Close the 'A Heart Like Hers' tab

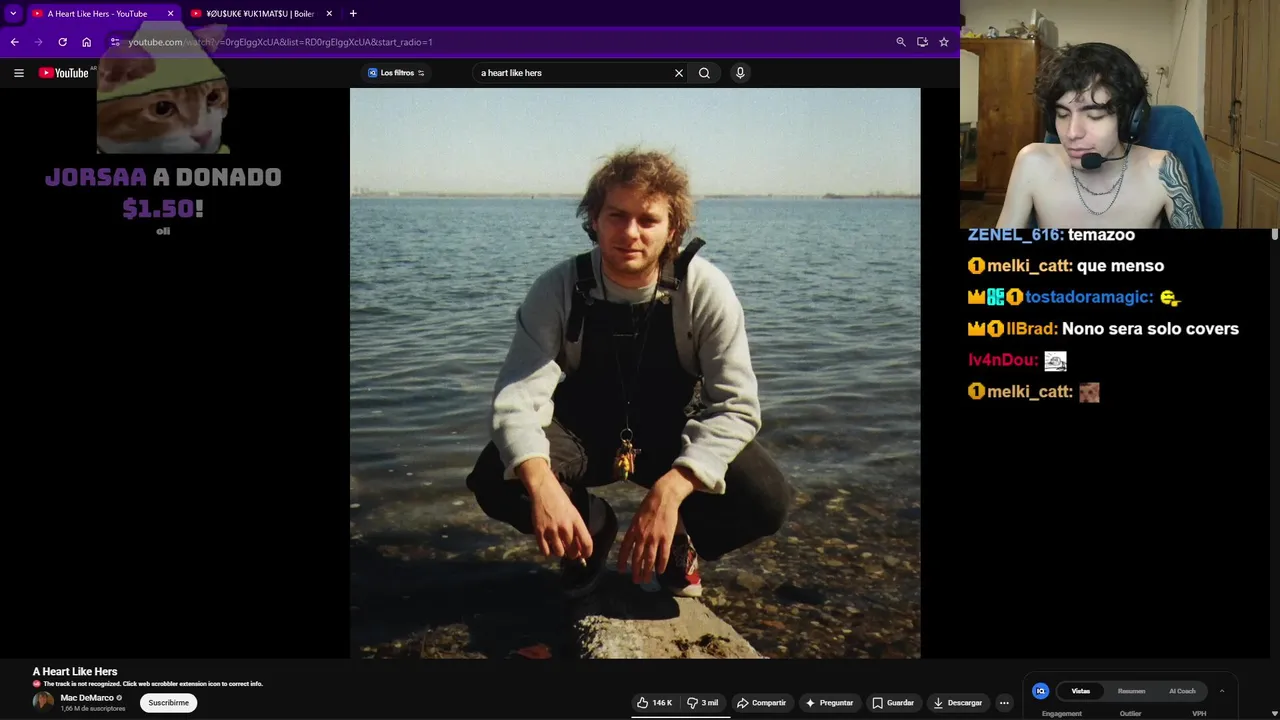pyautogui.click(x=171, y=14)
